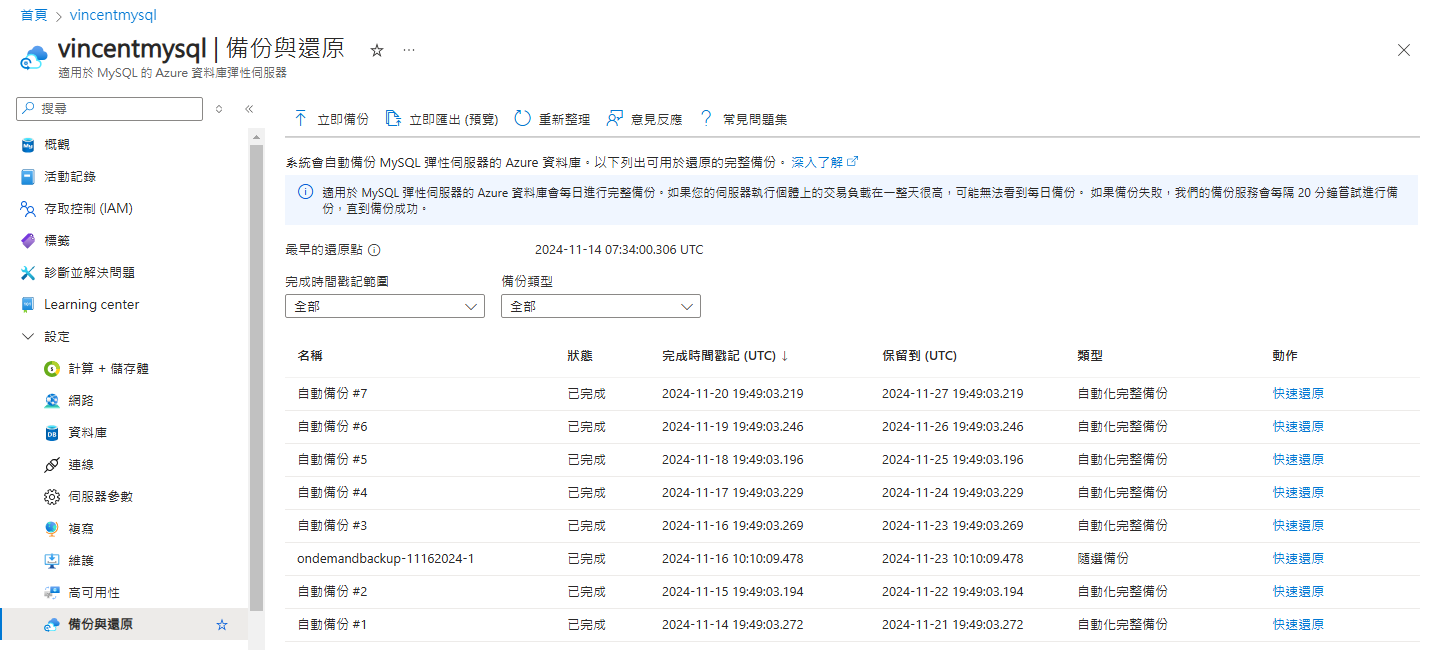This screenshot has width=1440, height=650.
Task: Click the 最早的還原點 timestamp value
Action: [619, 250]
